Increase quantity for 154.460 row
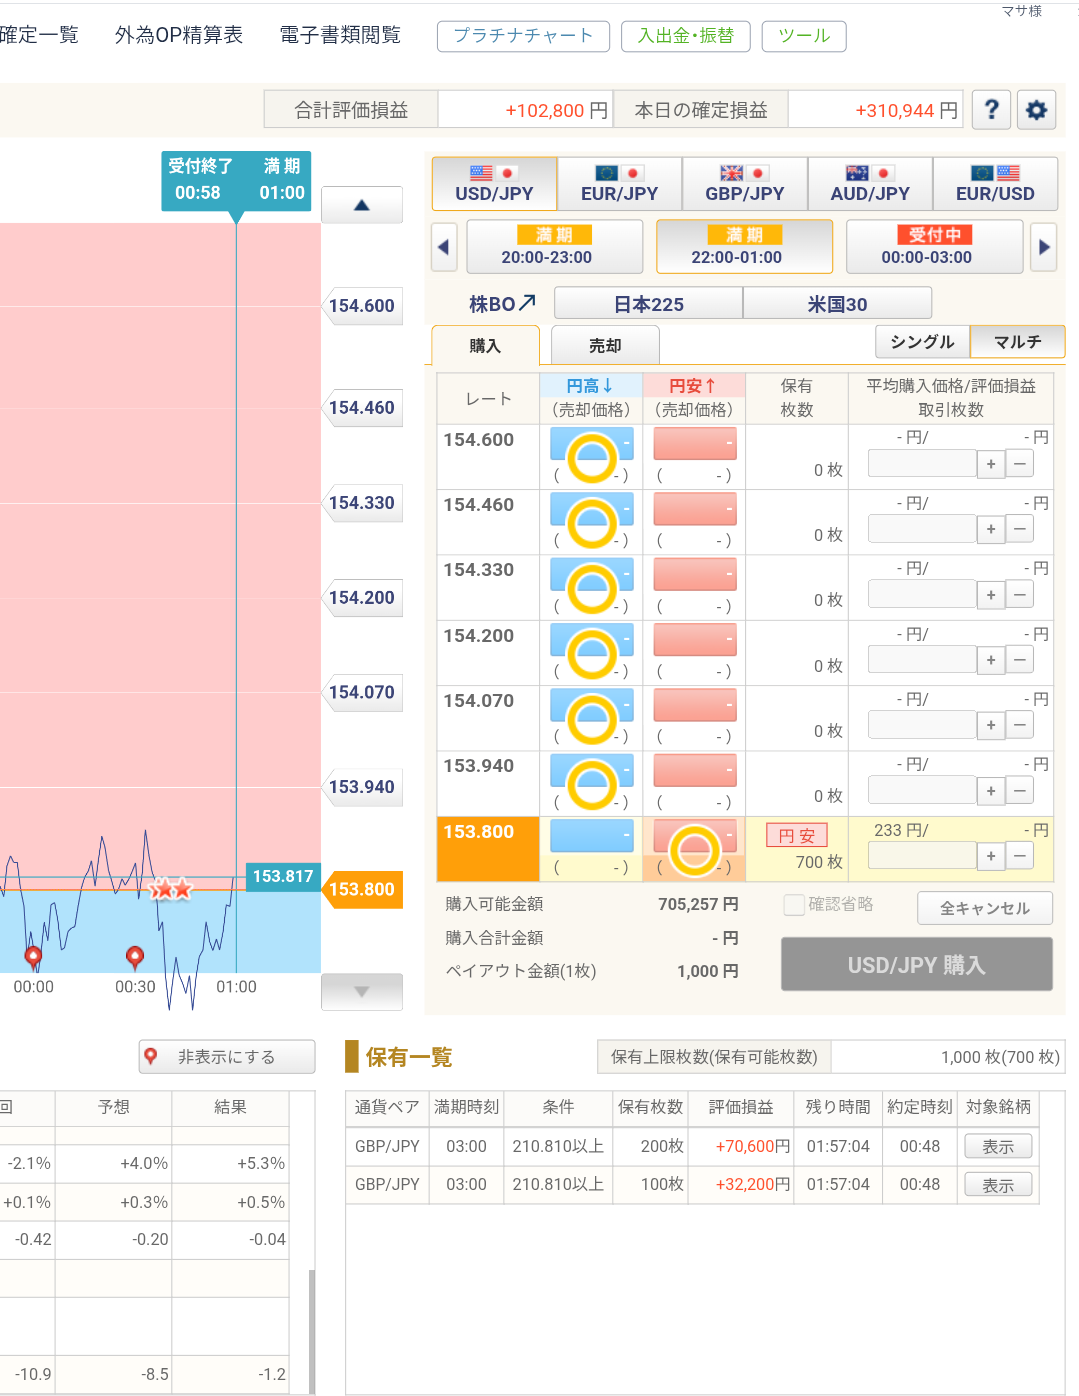 click(x=990, y=529)
